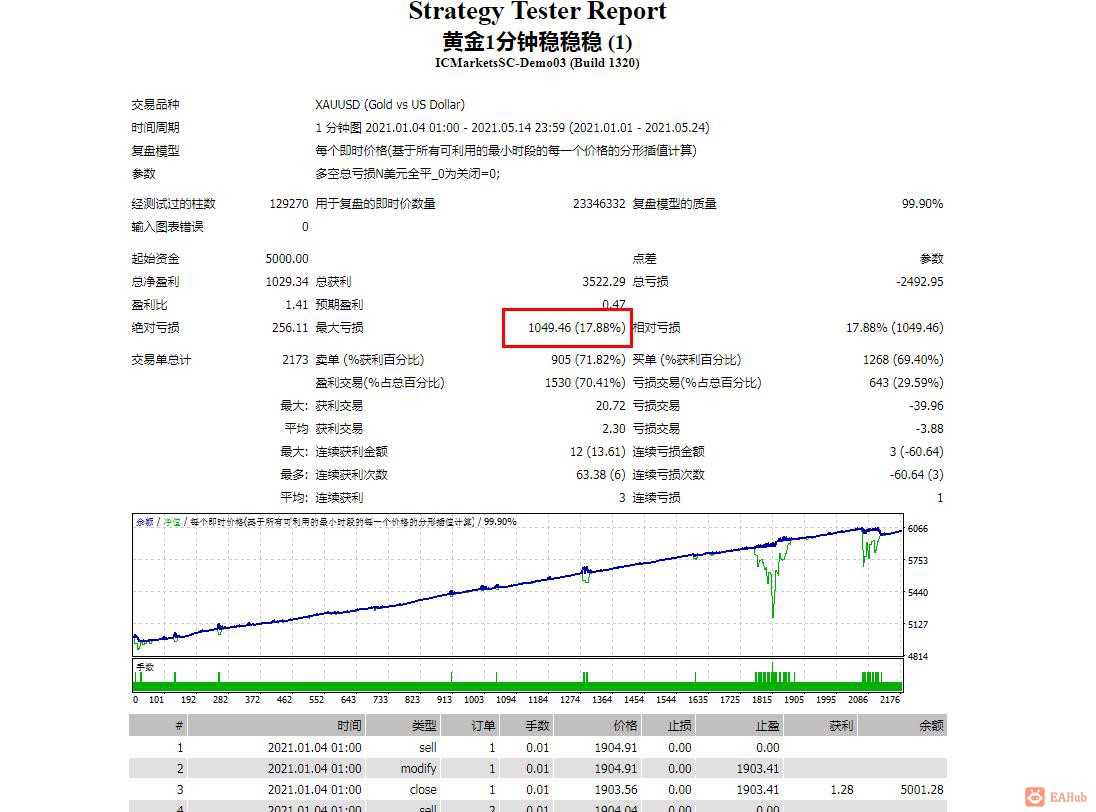1096x812 pixels.
Task: Click the absolute drawdown value 256.11
Action: (290, 328)
